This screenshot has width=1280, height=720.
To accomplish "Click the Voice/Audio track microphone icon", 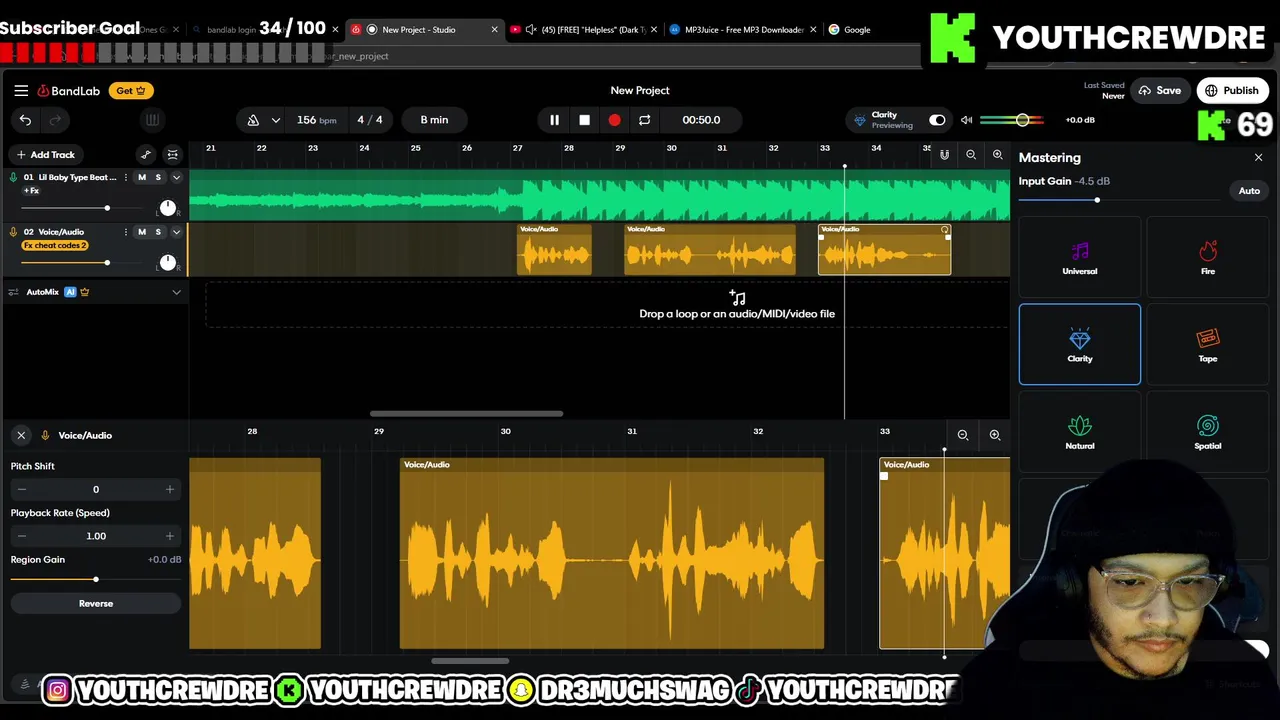I will [13, 232].
